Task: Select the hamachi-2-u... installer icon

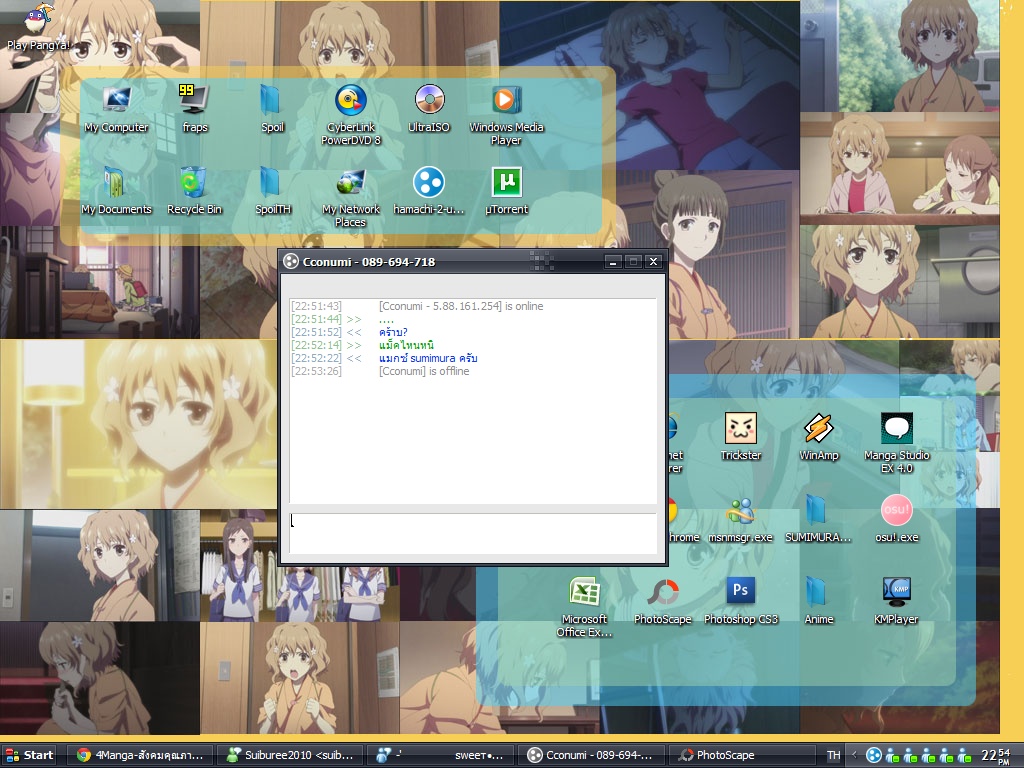Action: (x=429, y=191)
